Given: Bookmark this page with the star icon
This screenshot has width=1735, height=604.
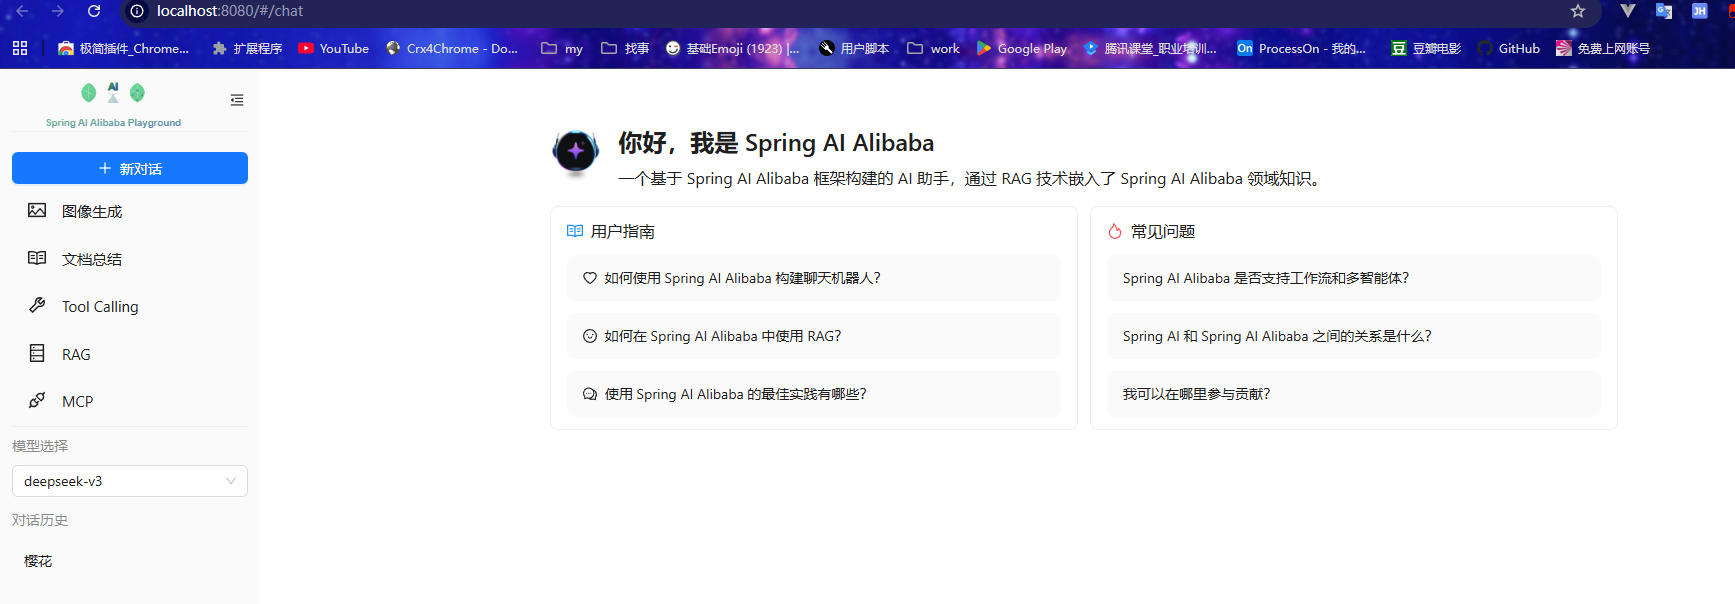Looking at the screenshot, I should (1578, 11).
